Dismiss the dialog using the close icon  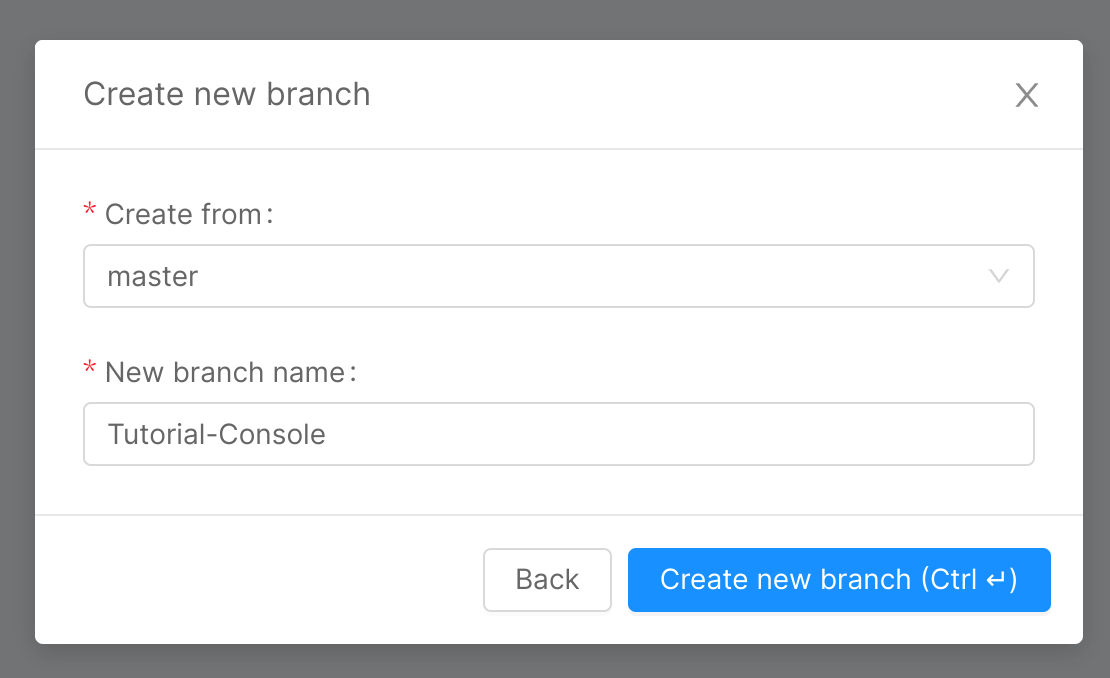(x=1027, y=95)
